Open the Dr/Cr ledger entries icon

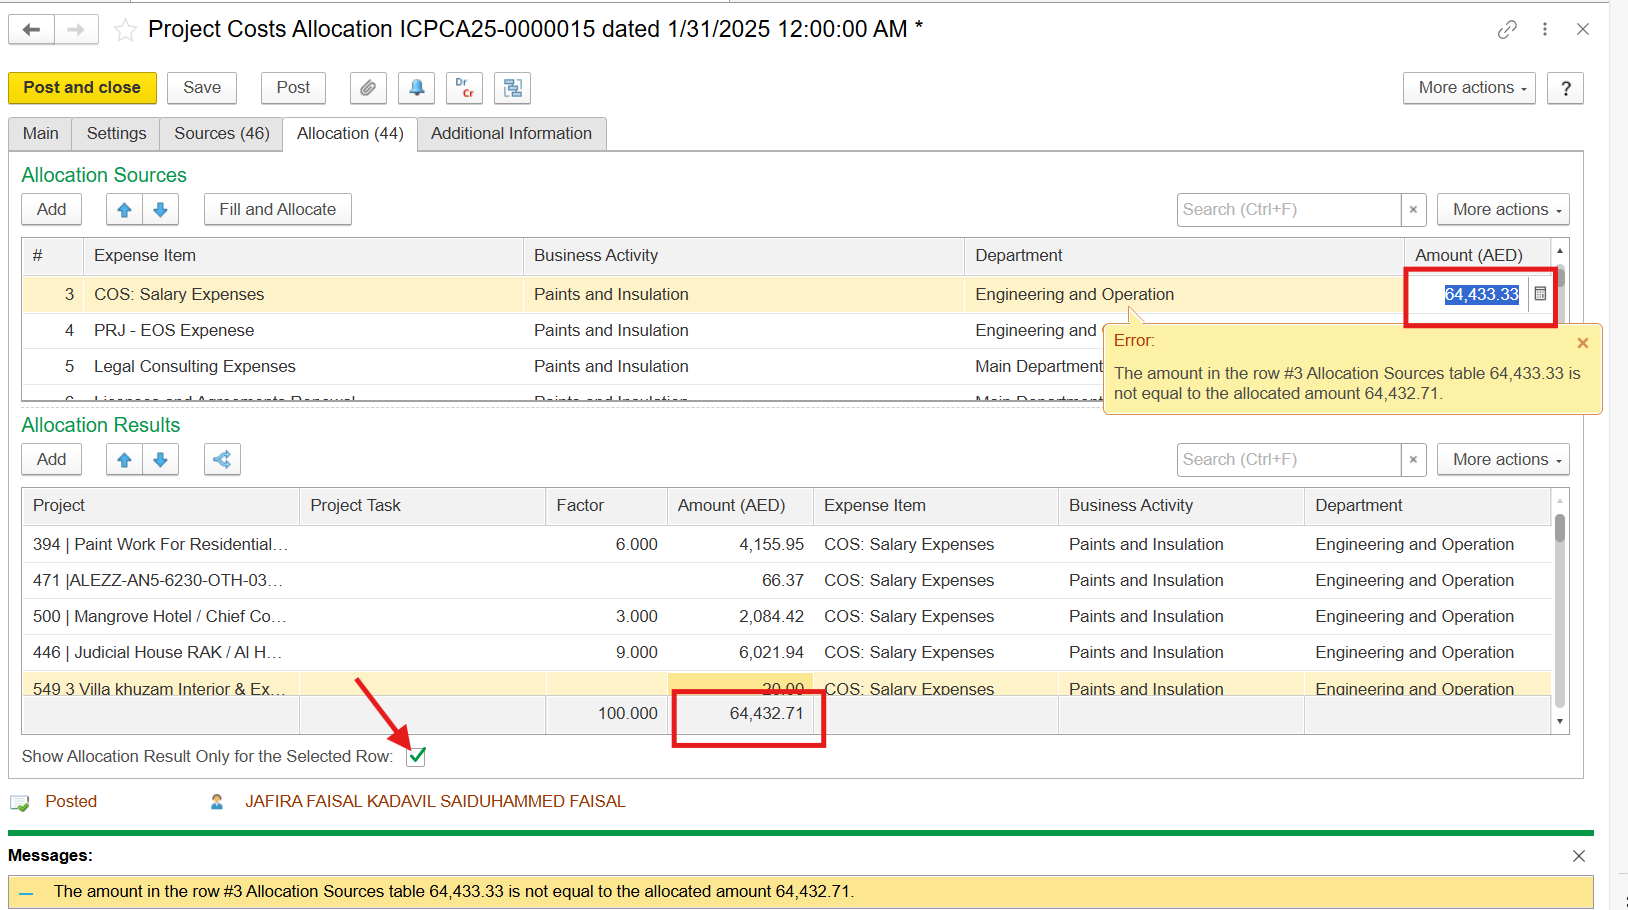point(464,88)
